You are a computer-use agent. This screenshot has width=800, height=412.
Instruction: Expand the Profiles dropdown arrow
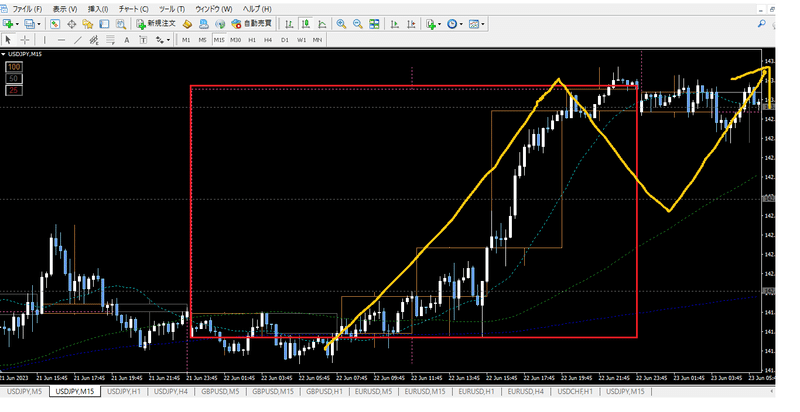click(38, 24)
